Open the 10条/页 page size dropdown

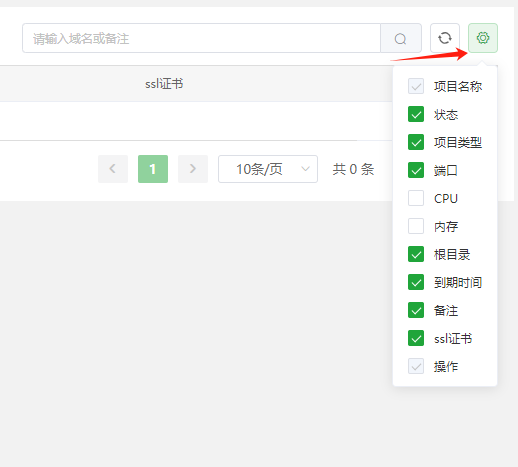(268, 169)
